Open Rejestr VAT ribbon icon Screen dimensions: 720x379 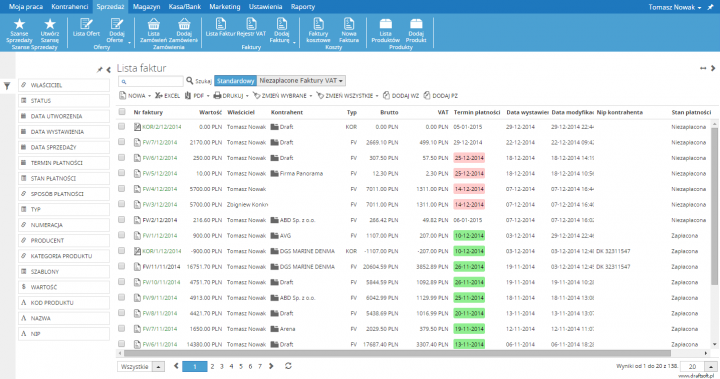pos(251,24)
